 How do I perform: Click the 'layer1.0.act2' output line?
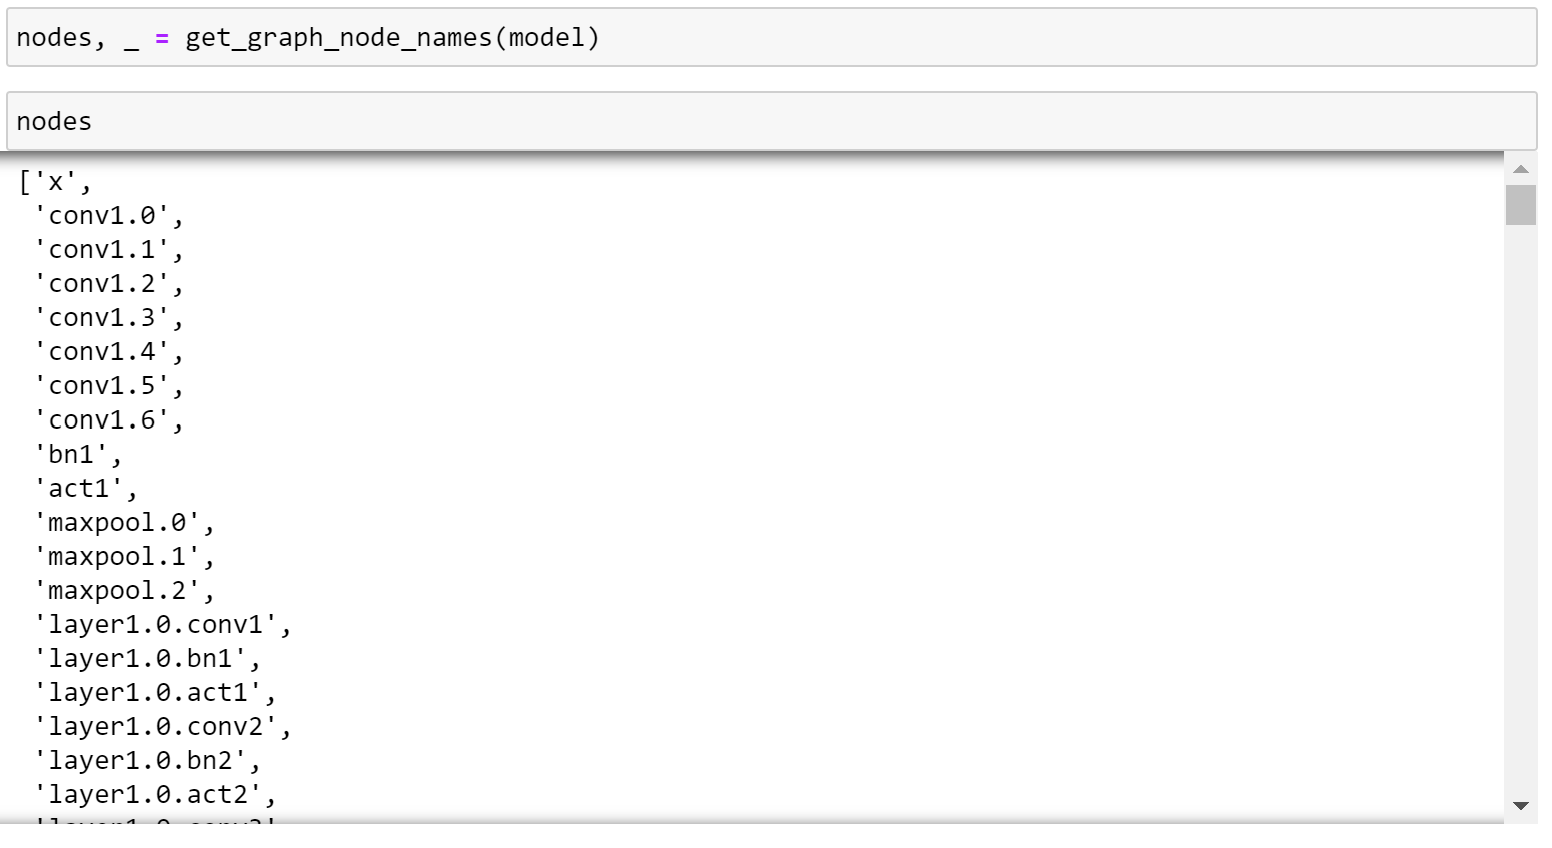[x=156, y=794]
